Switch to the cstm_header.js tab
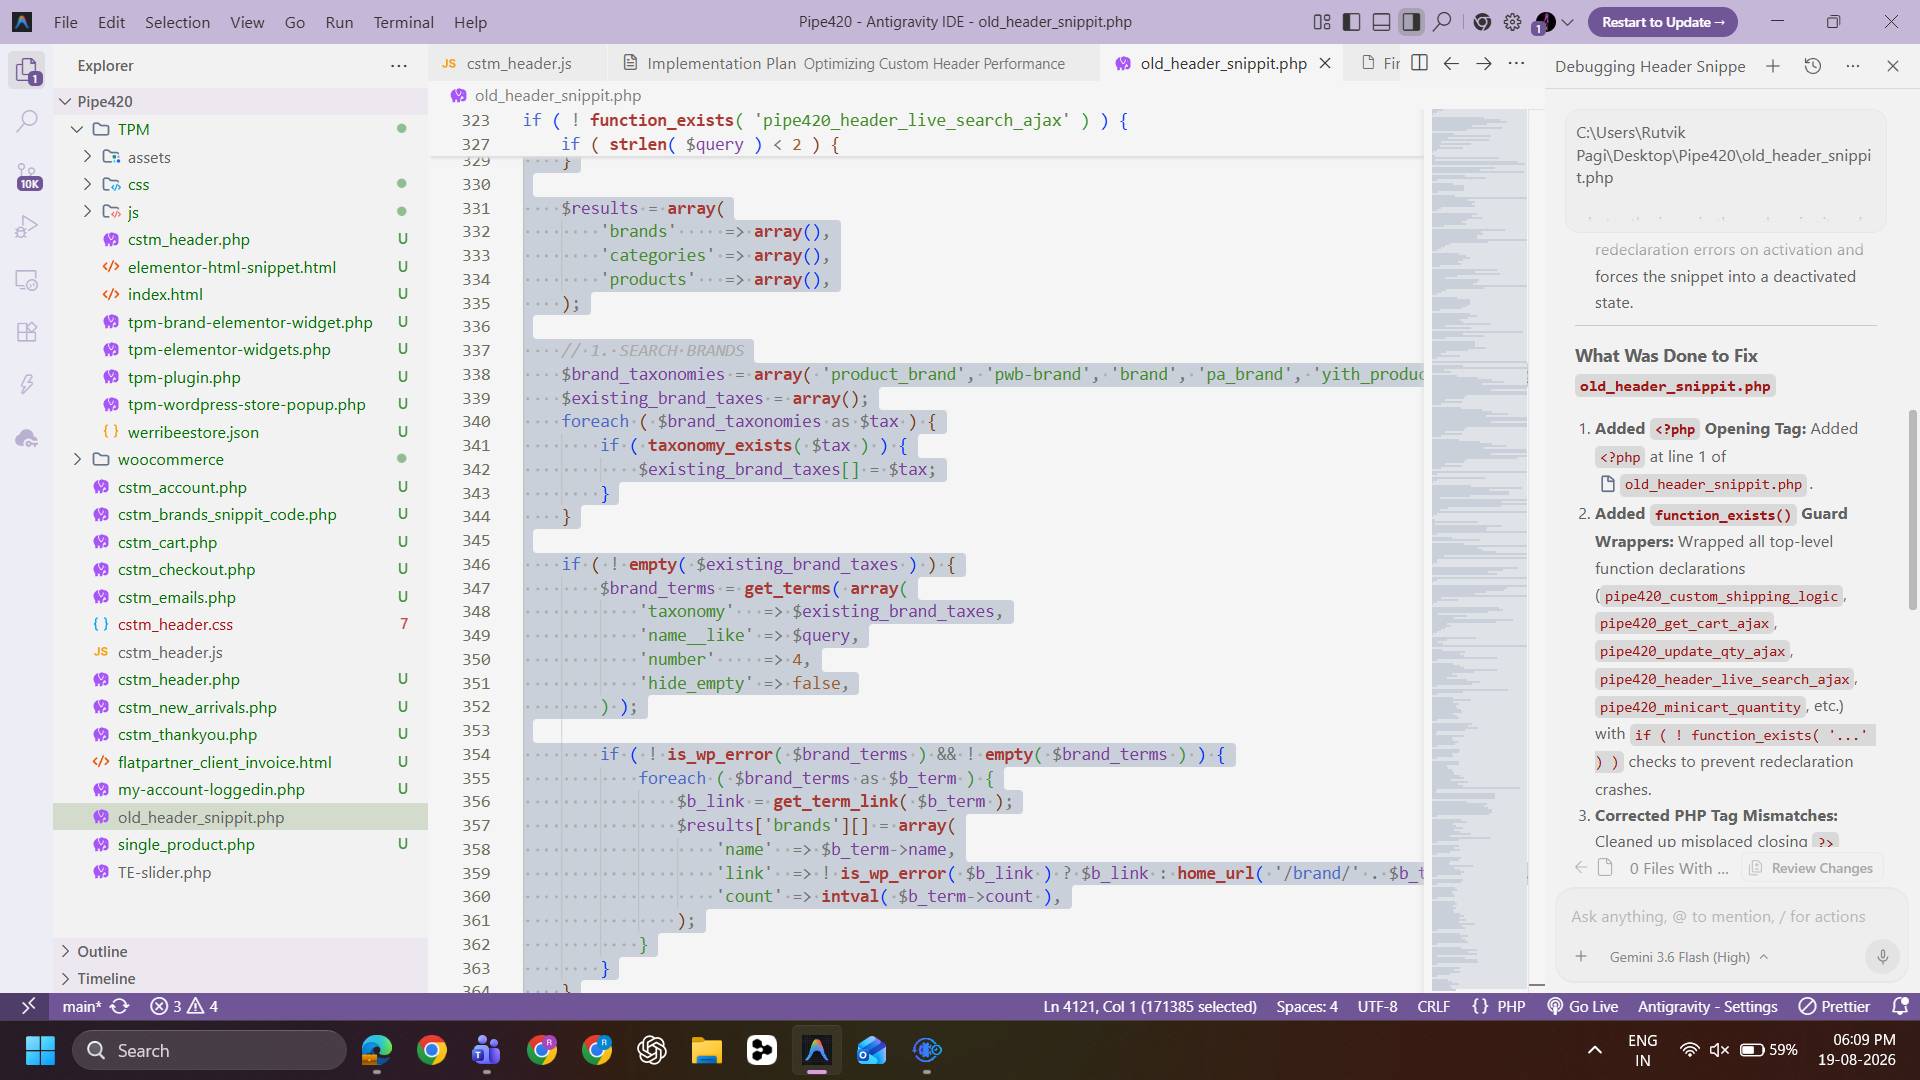 click(x=518, y=63)
